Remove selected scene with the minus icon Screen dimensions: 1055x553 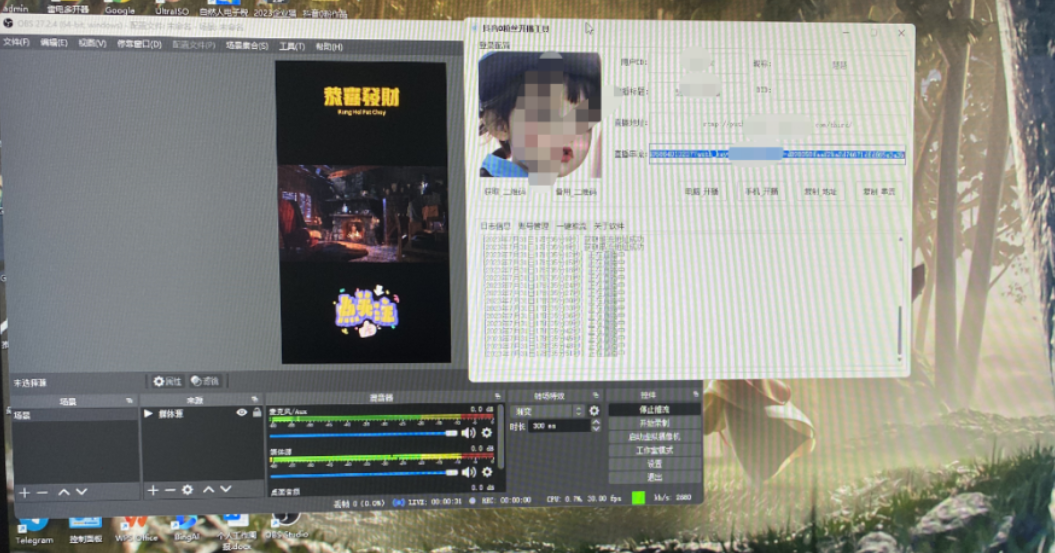pos(42,492)
